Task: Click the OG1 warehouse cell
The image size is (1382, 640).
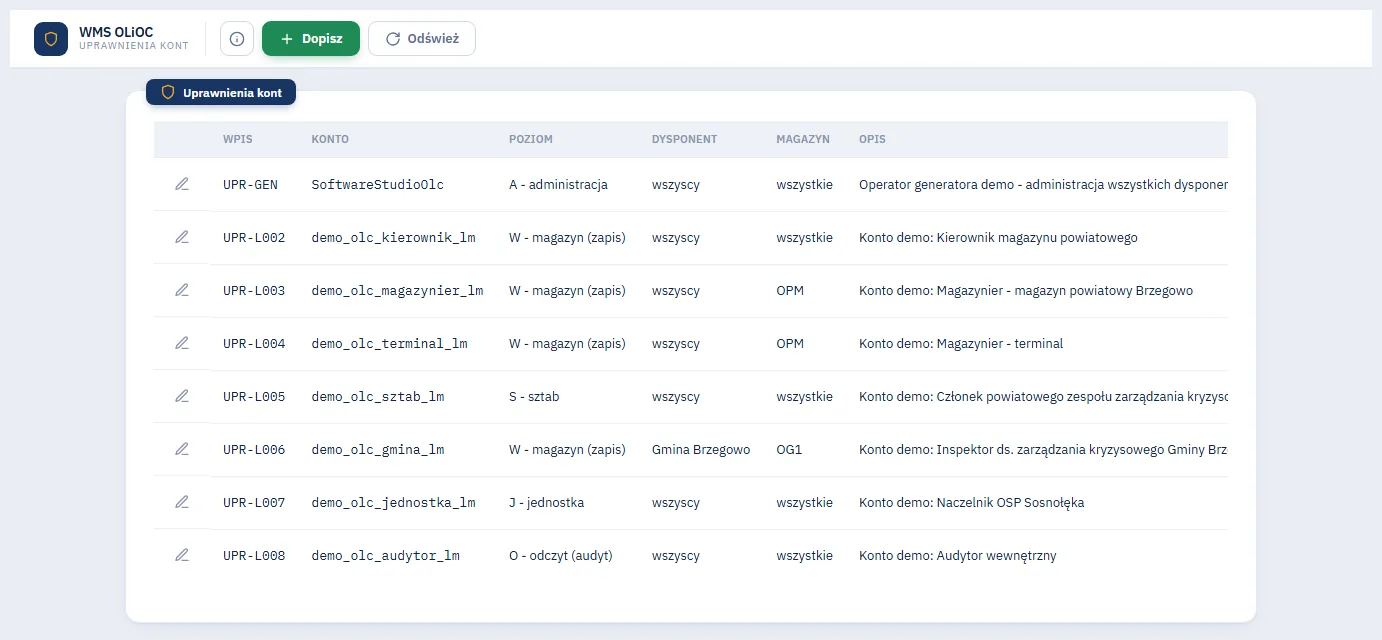Action: point(789,450)
